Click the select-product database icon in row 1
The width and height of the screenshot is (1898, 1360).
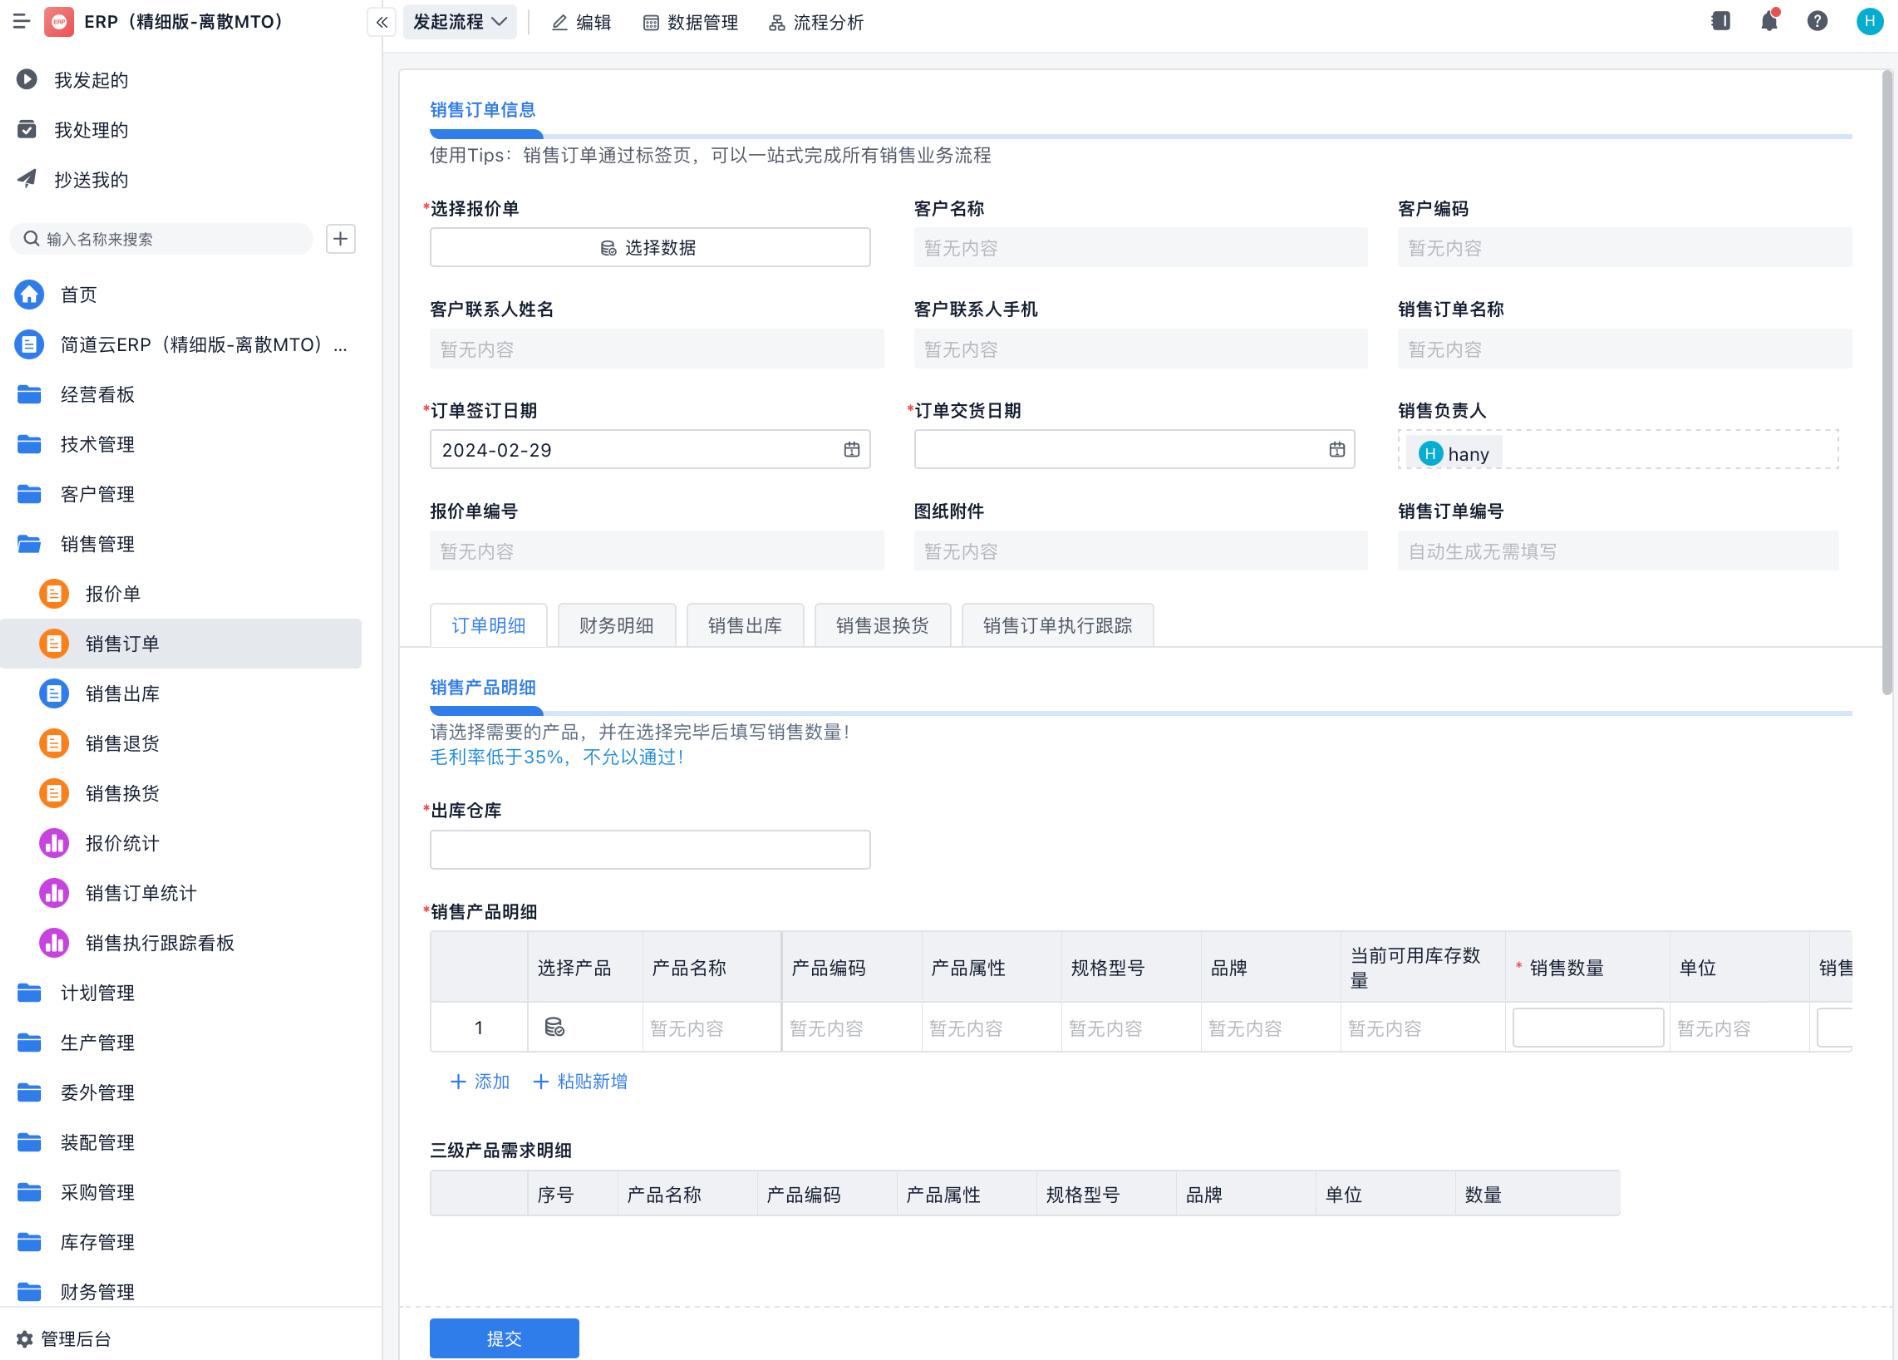click(554, 1027)
